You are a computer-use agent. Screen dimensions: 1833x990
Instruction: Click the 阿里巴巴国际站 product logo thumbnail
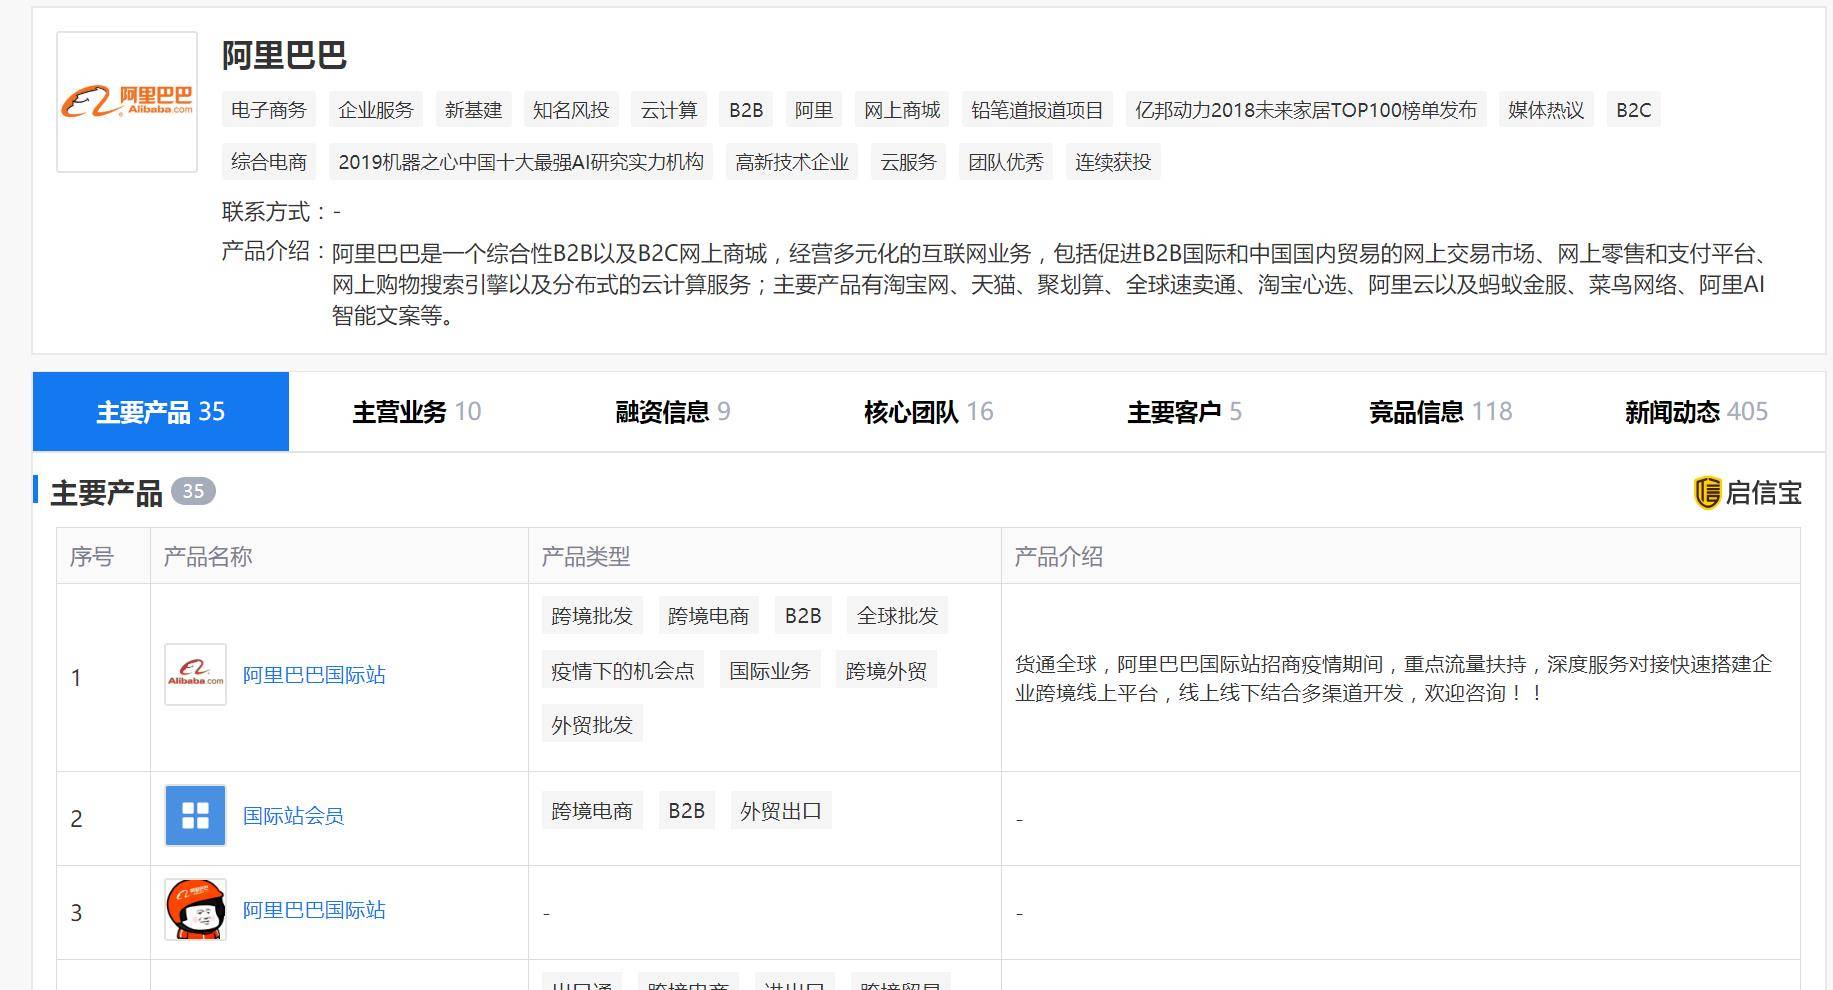(x=195, y=674)
